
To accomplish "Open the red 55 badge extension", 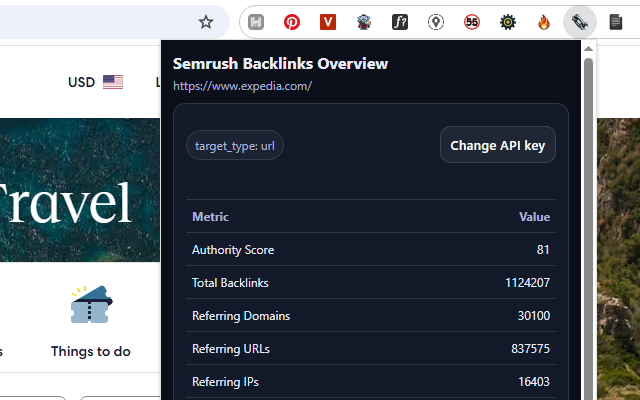I will coord(472,22).
